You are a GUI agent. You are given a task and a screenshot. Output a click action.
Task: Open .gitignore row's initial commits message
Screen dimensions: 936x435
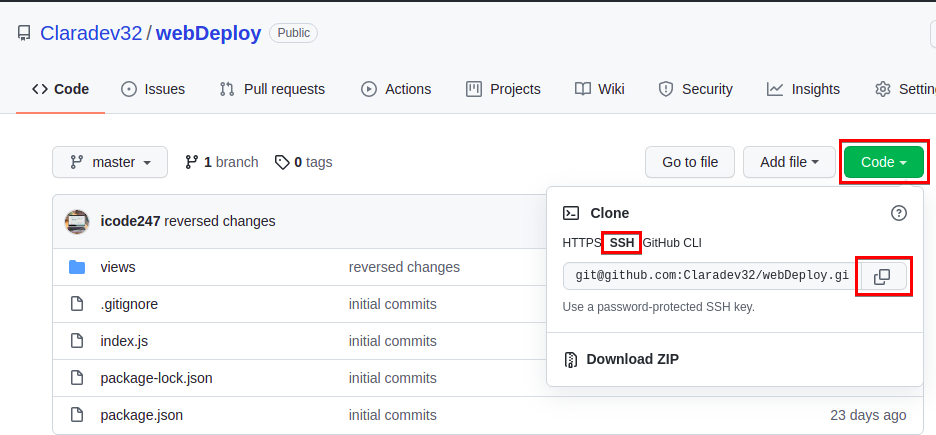click(393, 304)
